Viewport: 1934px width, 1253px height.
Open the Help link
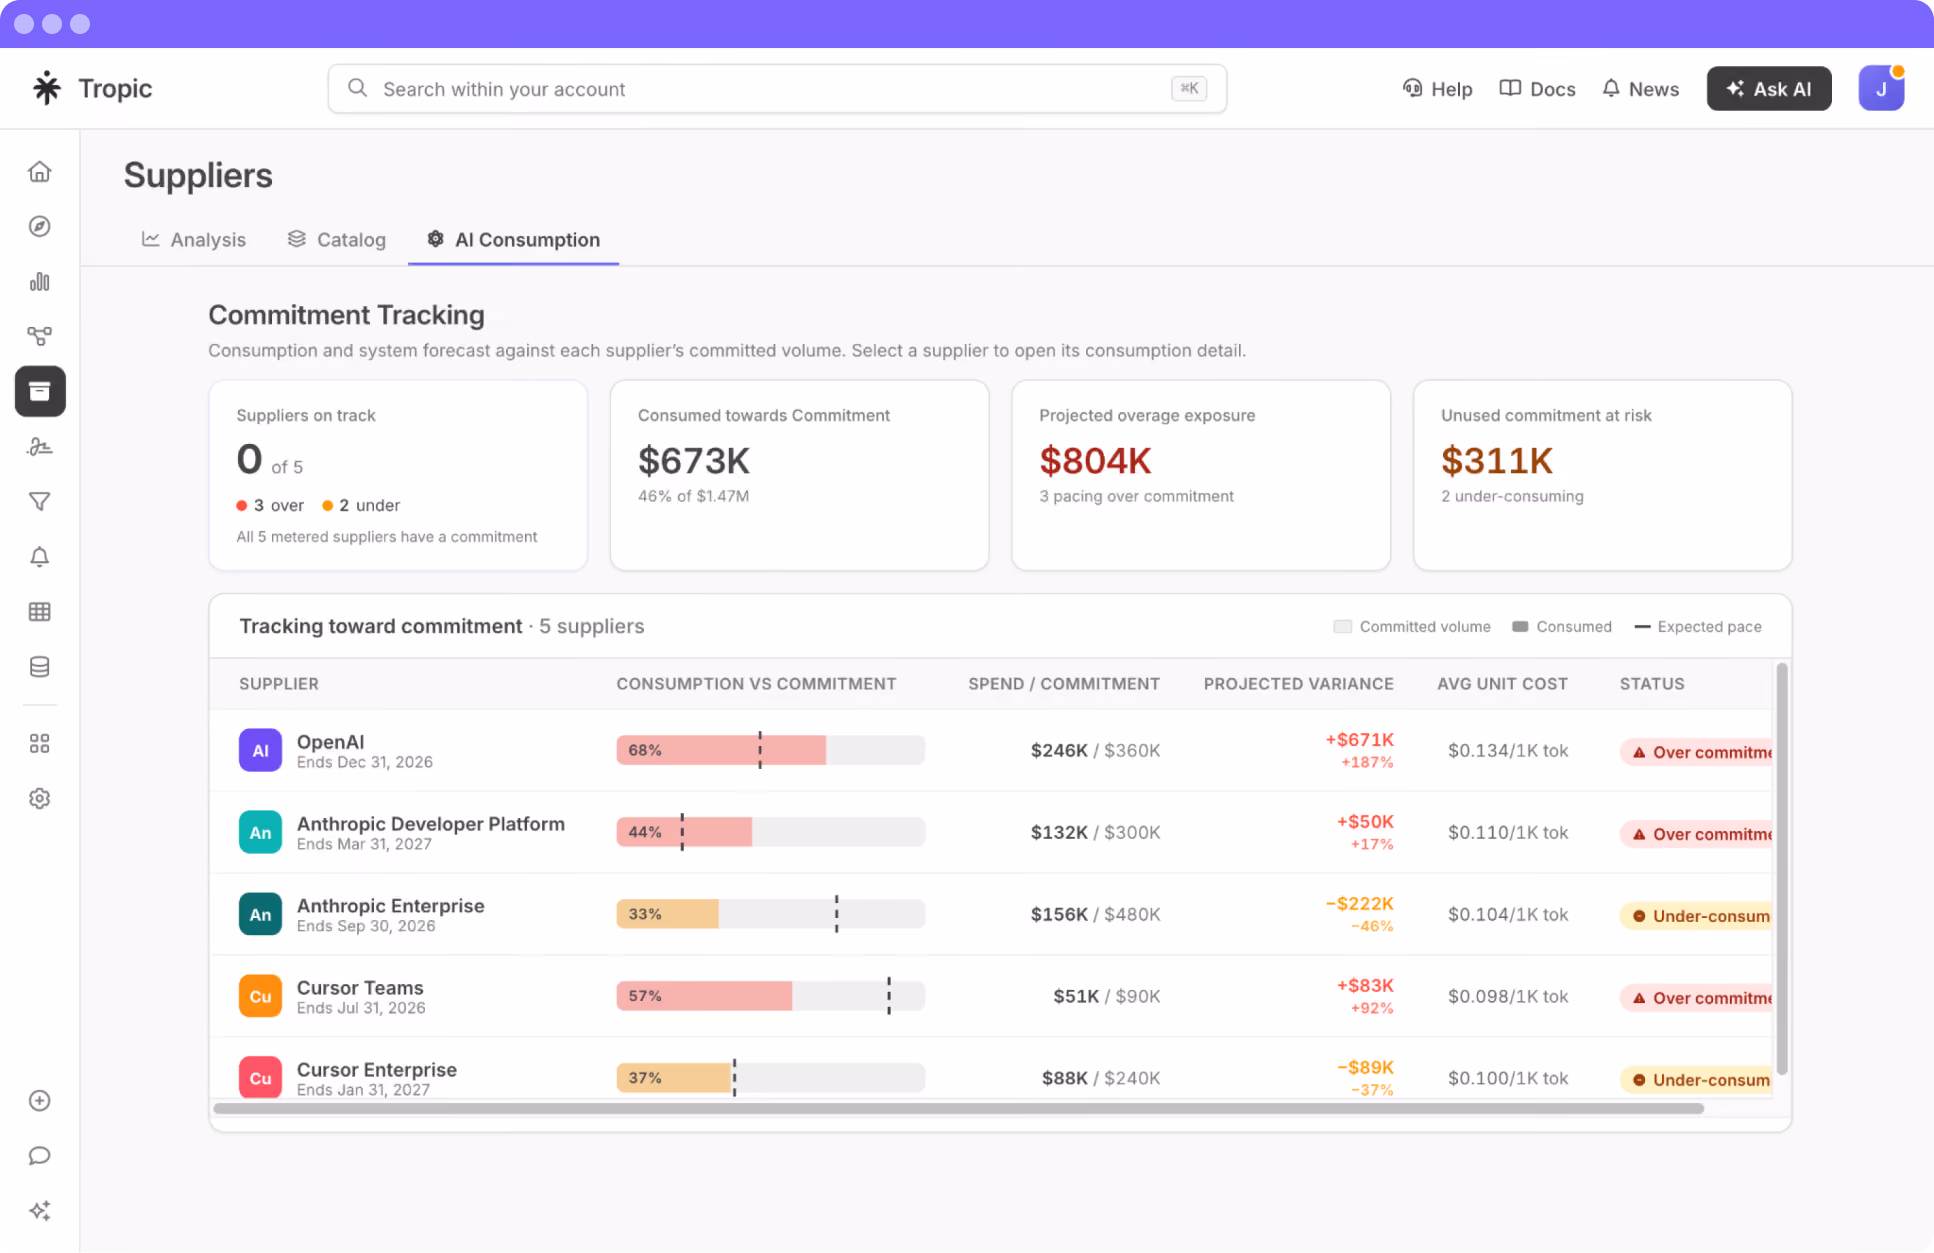pyautogui.click(x=1437, y=89)
